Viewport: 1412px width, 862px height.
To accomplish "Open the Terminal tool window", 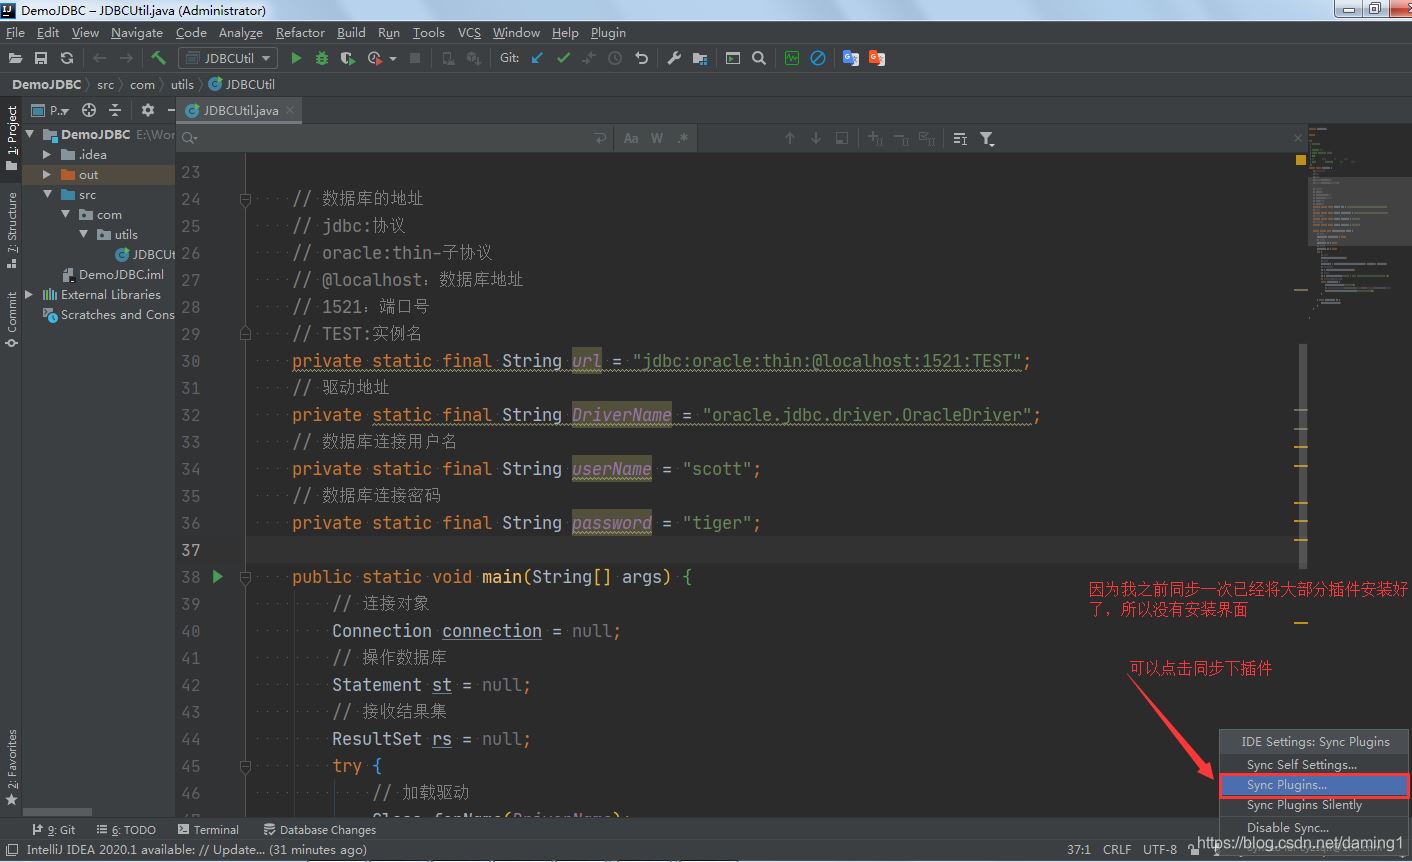I will click(208, 829).
